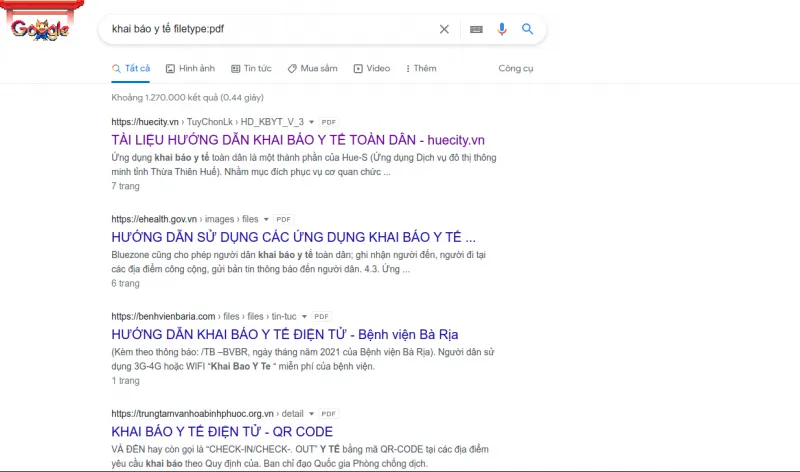Click the '6 trang' page count text

(126, 284)
